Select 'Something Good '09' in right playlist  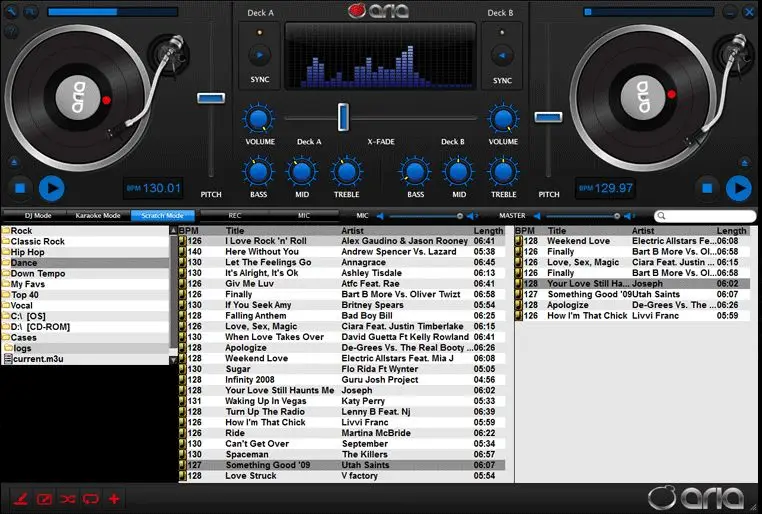[632, 294]
